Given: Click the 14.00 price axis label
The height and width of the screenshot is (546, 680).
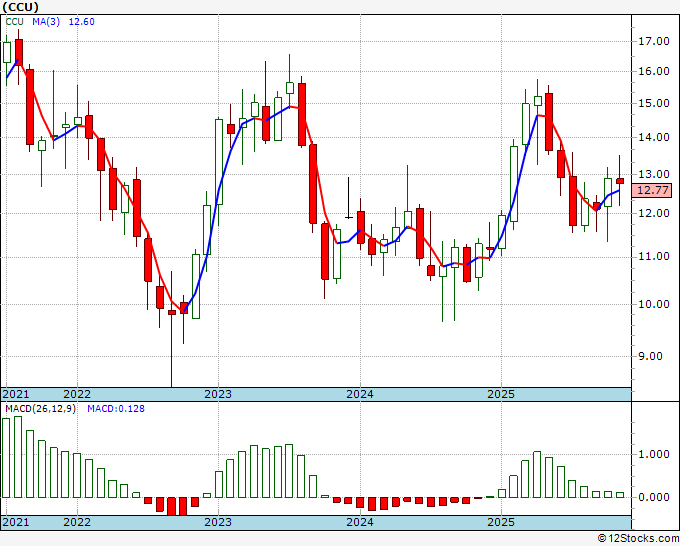Looking at the screenshot, I should click(653, 137).
